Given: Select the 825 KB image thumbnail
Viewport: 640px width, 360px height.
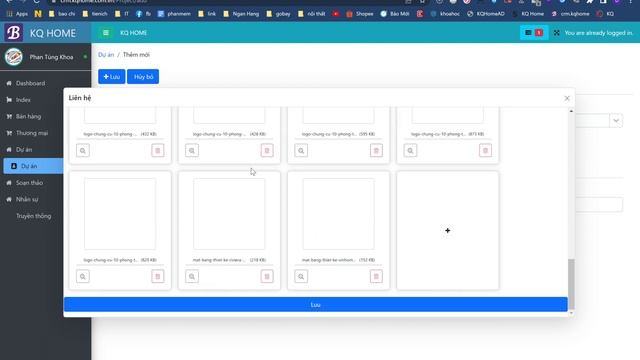Looking at the screenshot, I should [x=120, y=214].
